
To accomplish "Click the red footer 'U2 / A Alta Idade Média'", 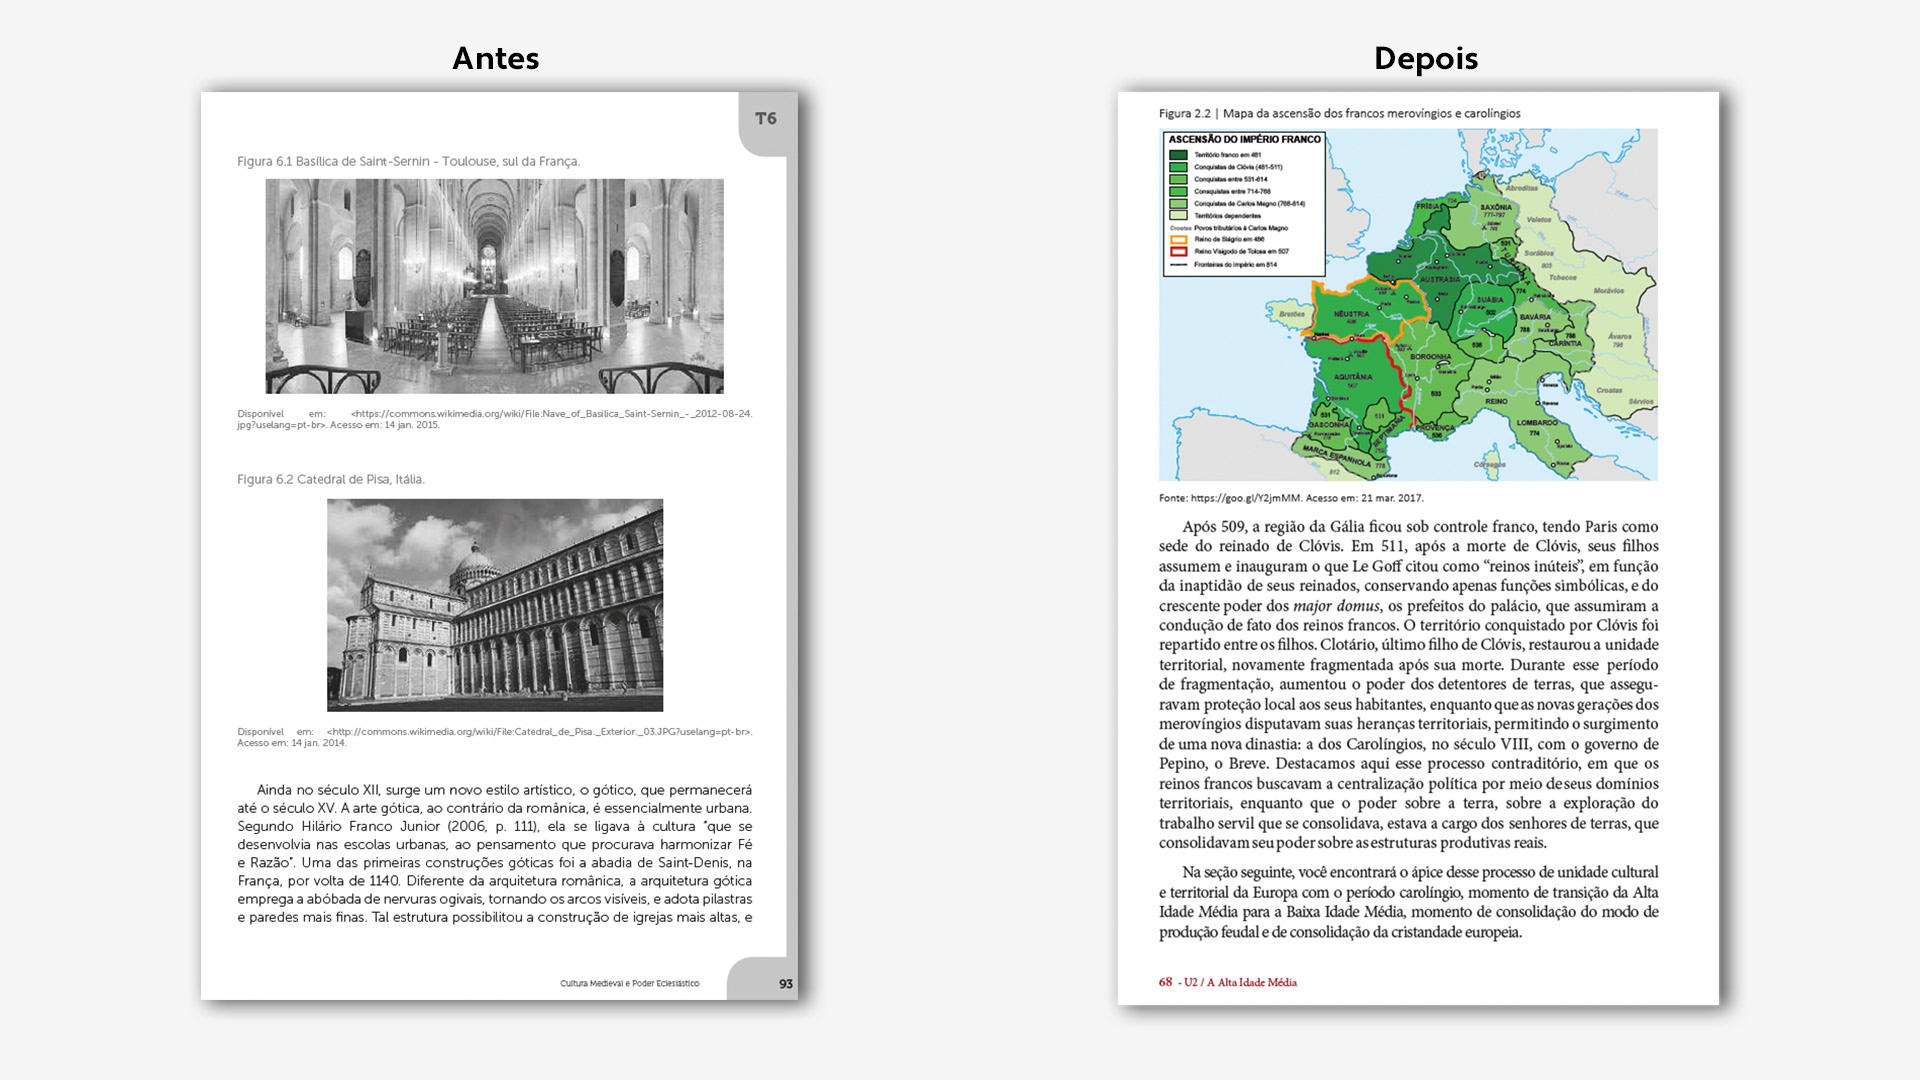I will point(1239,983).
